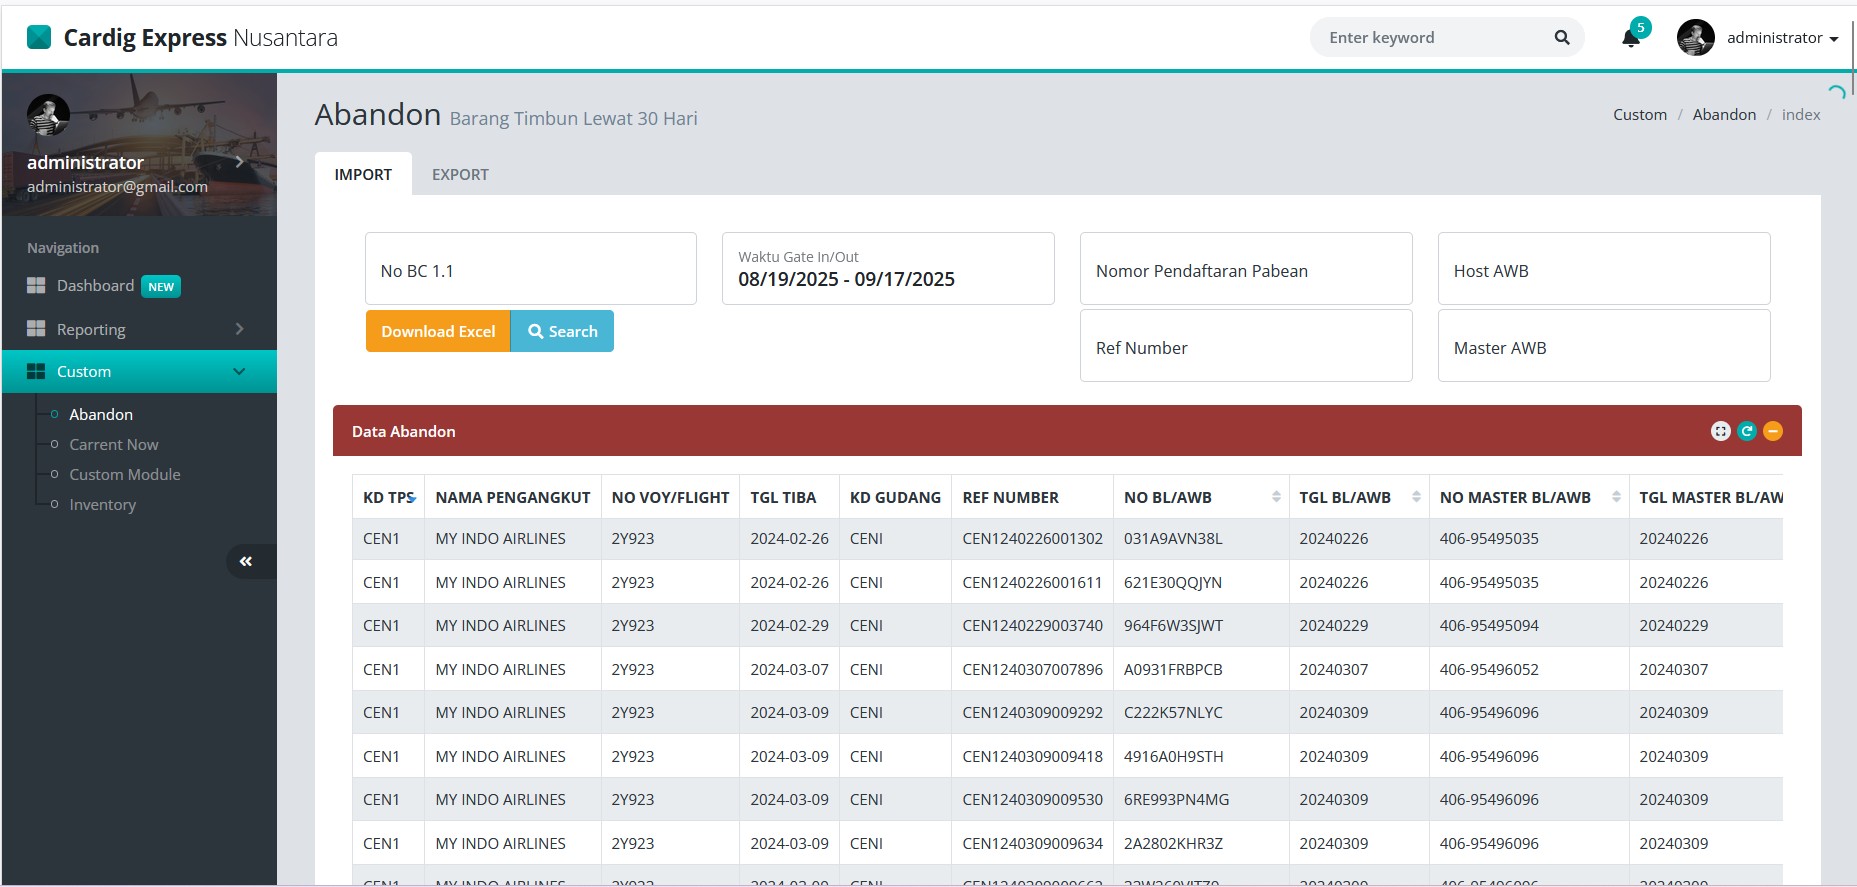Image resolution: width=1857 pixels, height=887 pixels.
Task: Sort by NO MASTER BL/AWB column
Action: pos(1616,497)
